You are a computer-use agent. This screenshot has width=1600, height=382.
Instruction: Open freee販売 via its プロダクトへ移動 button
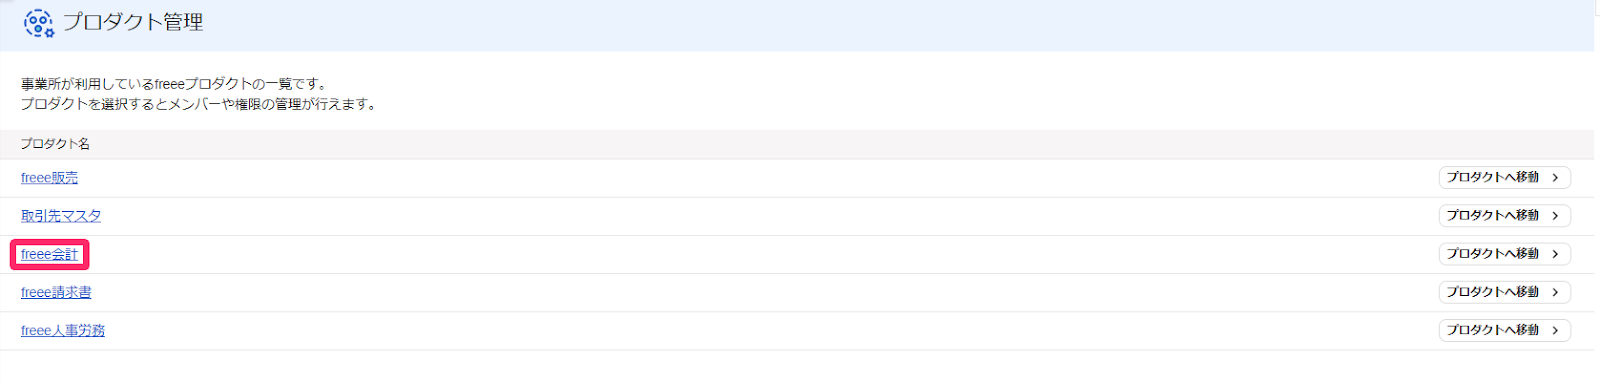coord(1504,178)
